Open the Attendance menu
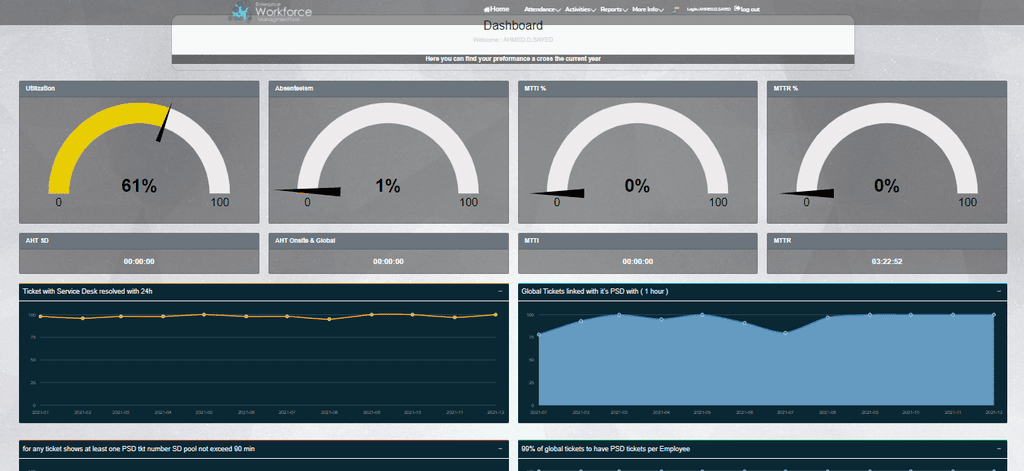1024x471 pixels. [x=542, y=10]
